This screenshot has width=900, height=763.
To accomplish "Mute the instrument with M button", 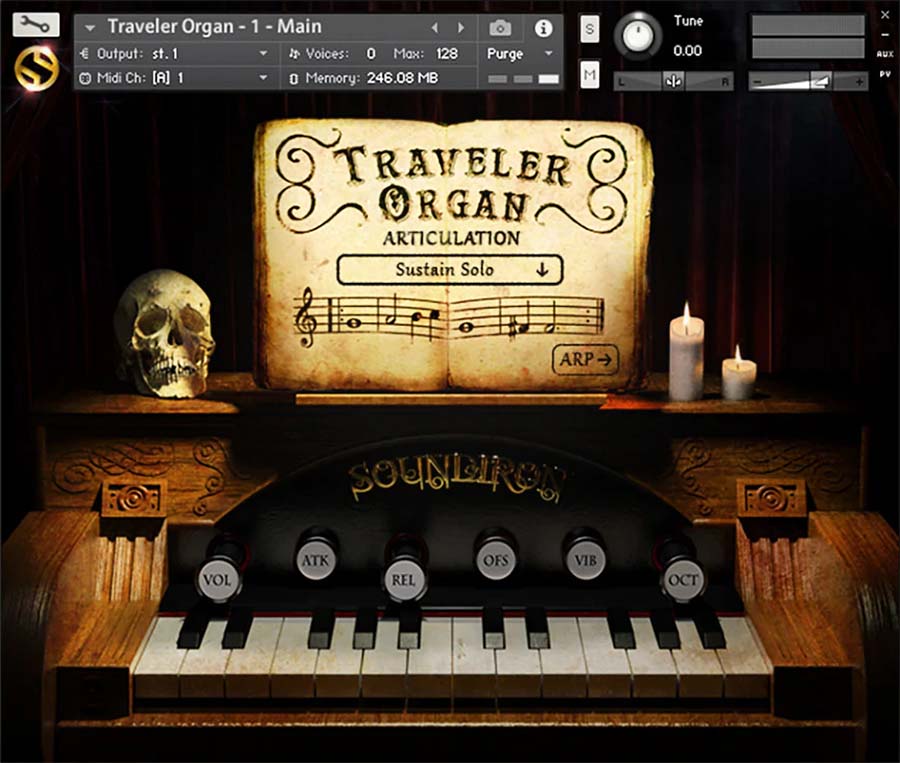I will click(589, 75).
